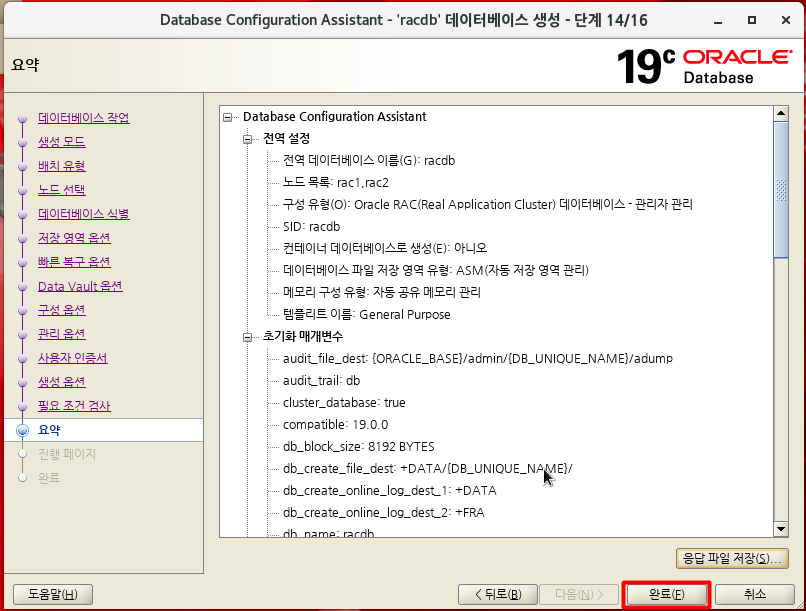Open the 관리 옵션 step
The image size is (806, 611).
(62, 334)
